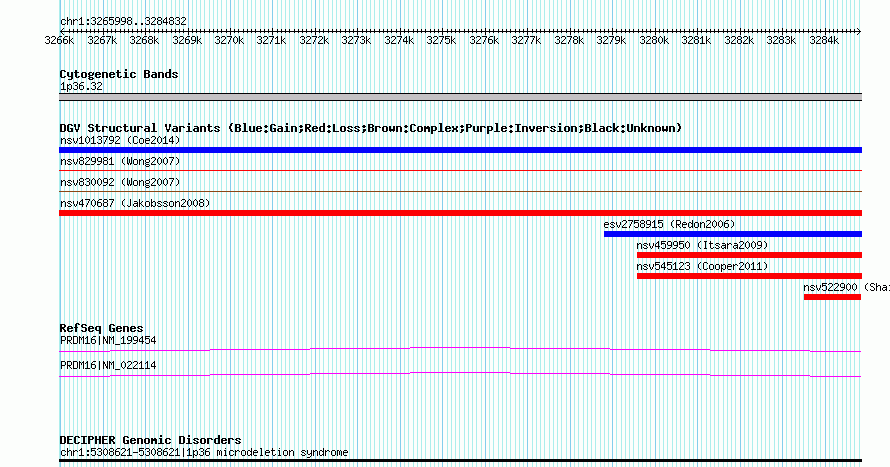Click the 3271k ruler position
The width and height of the screenshot is (890, 467).
tap(271, 40)
